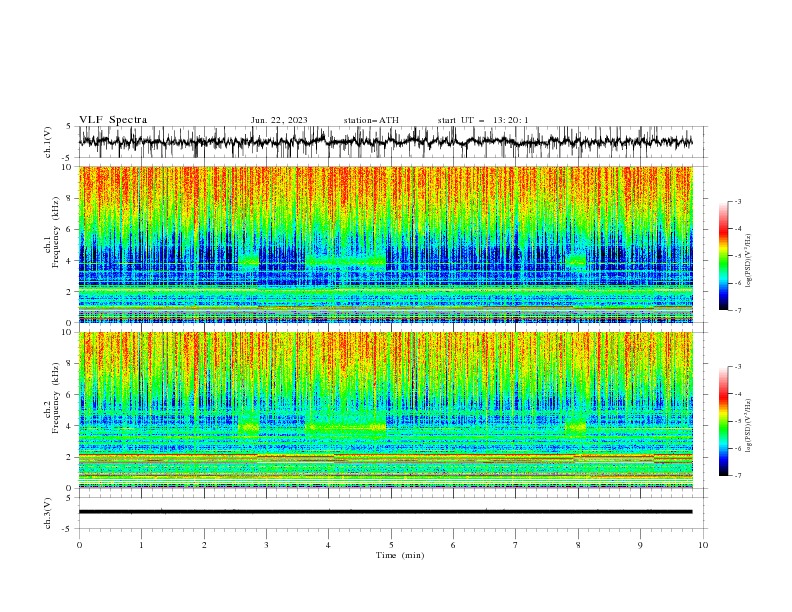This screenshot has height=612, width=792.
Task: Click the ch.2 spectrogram color bar
Action: point(723,421)
